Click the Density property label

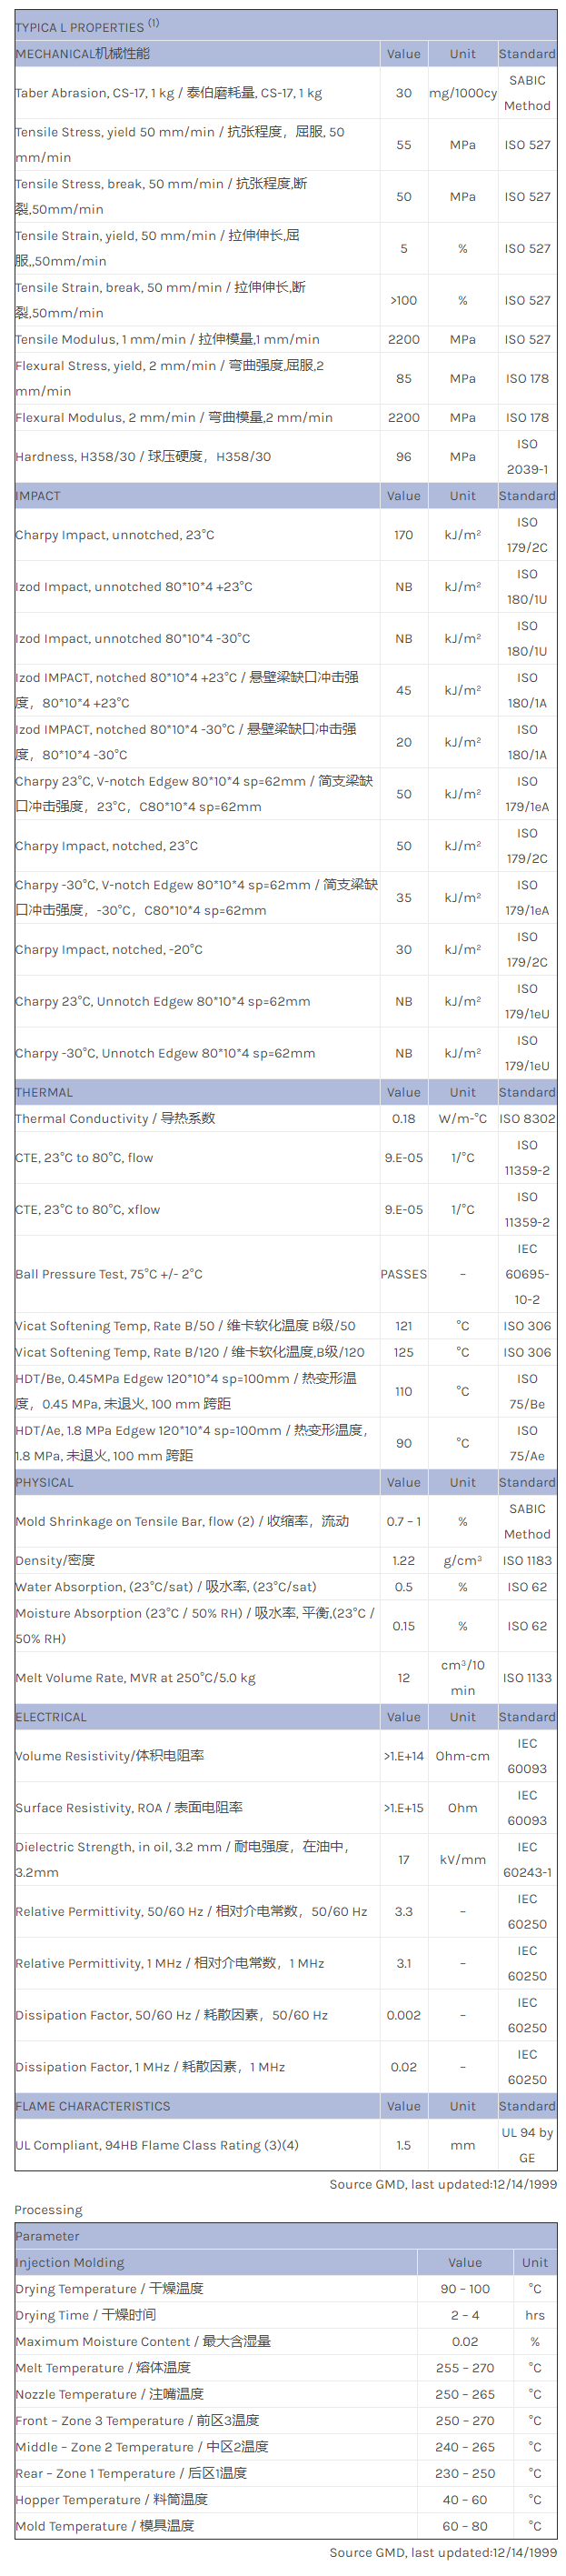pos(55,1560)
